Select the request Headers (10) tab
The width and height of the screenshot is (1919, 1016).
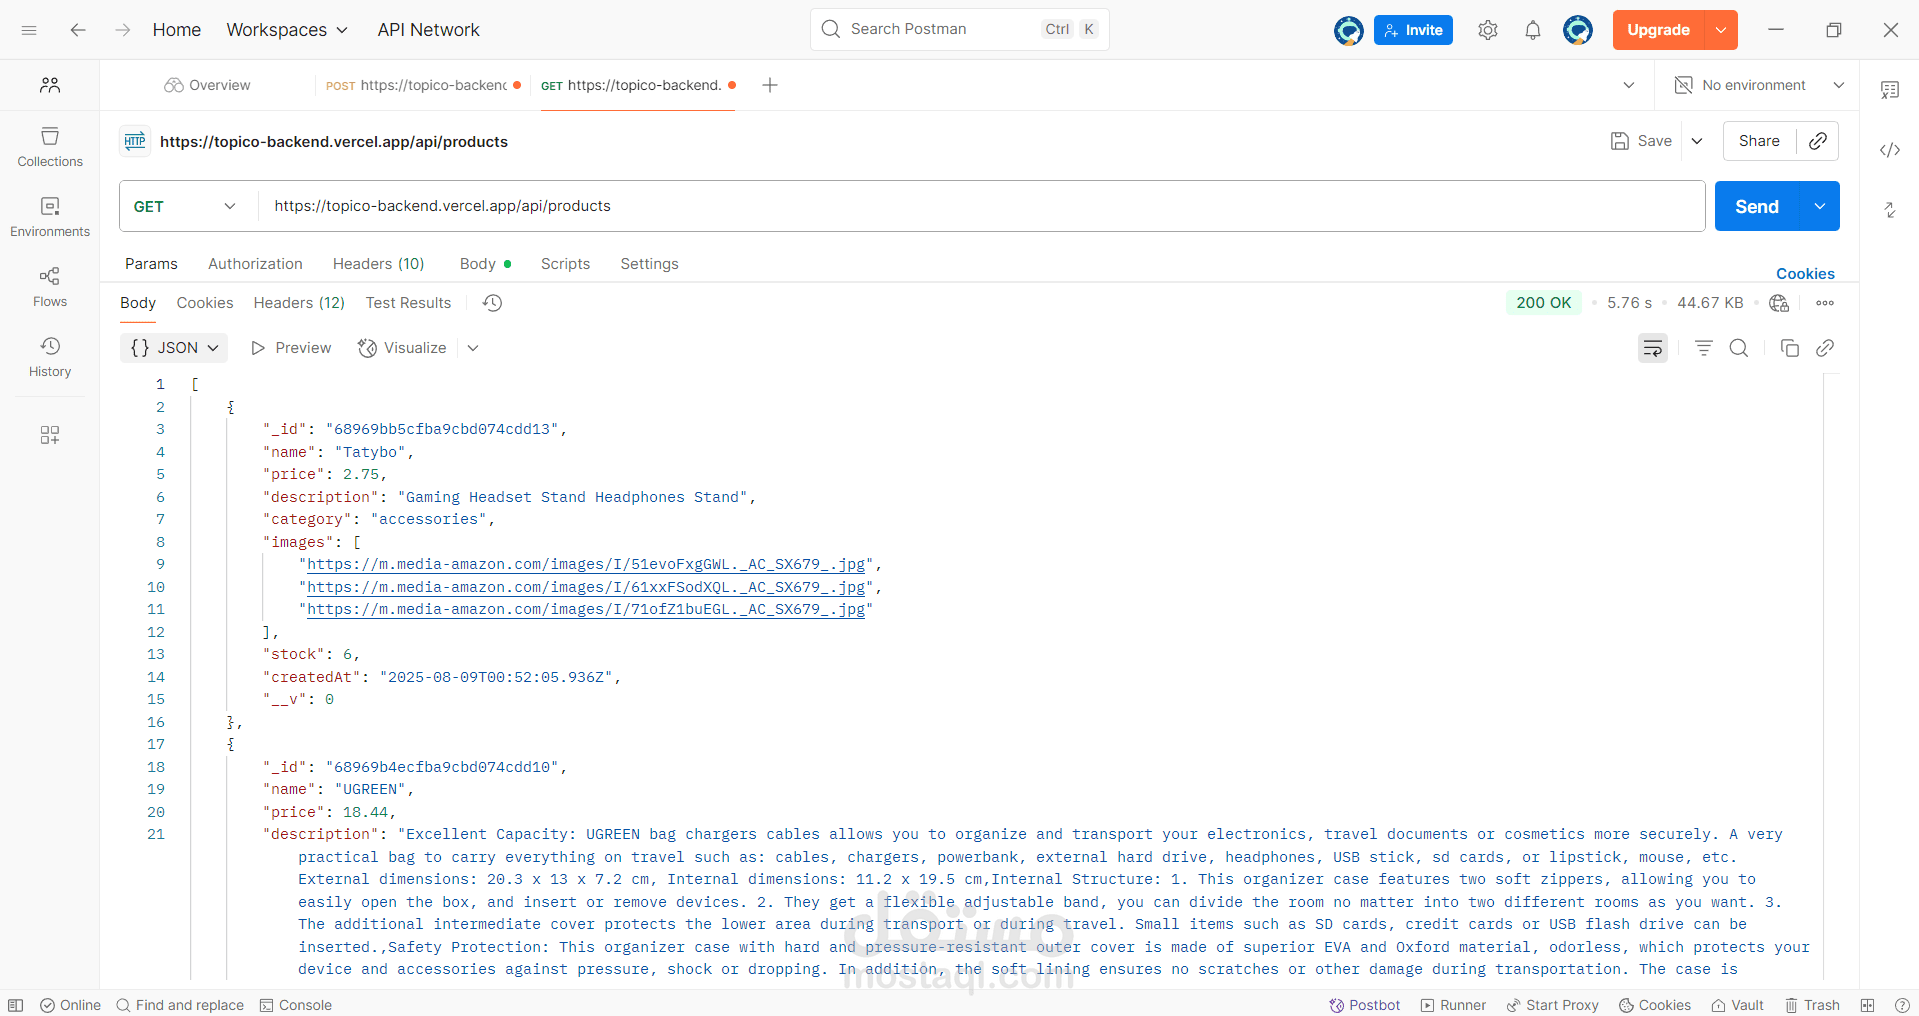pyautogui.click(x=379, y=264)
